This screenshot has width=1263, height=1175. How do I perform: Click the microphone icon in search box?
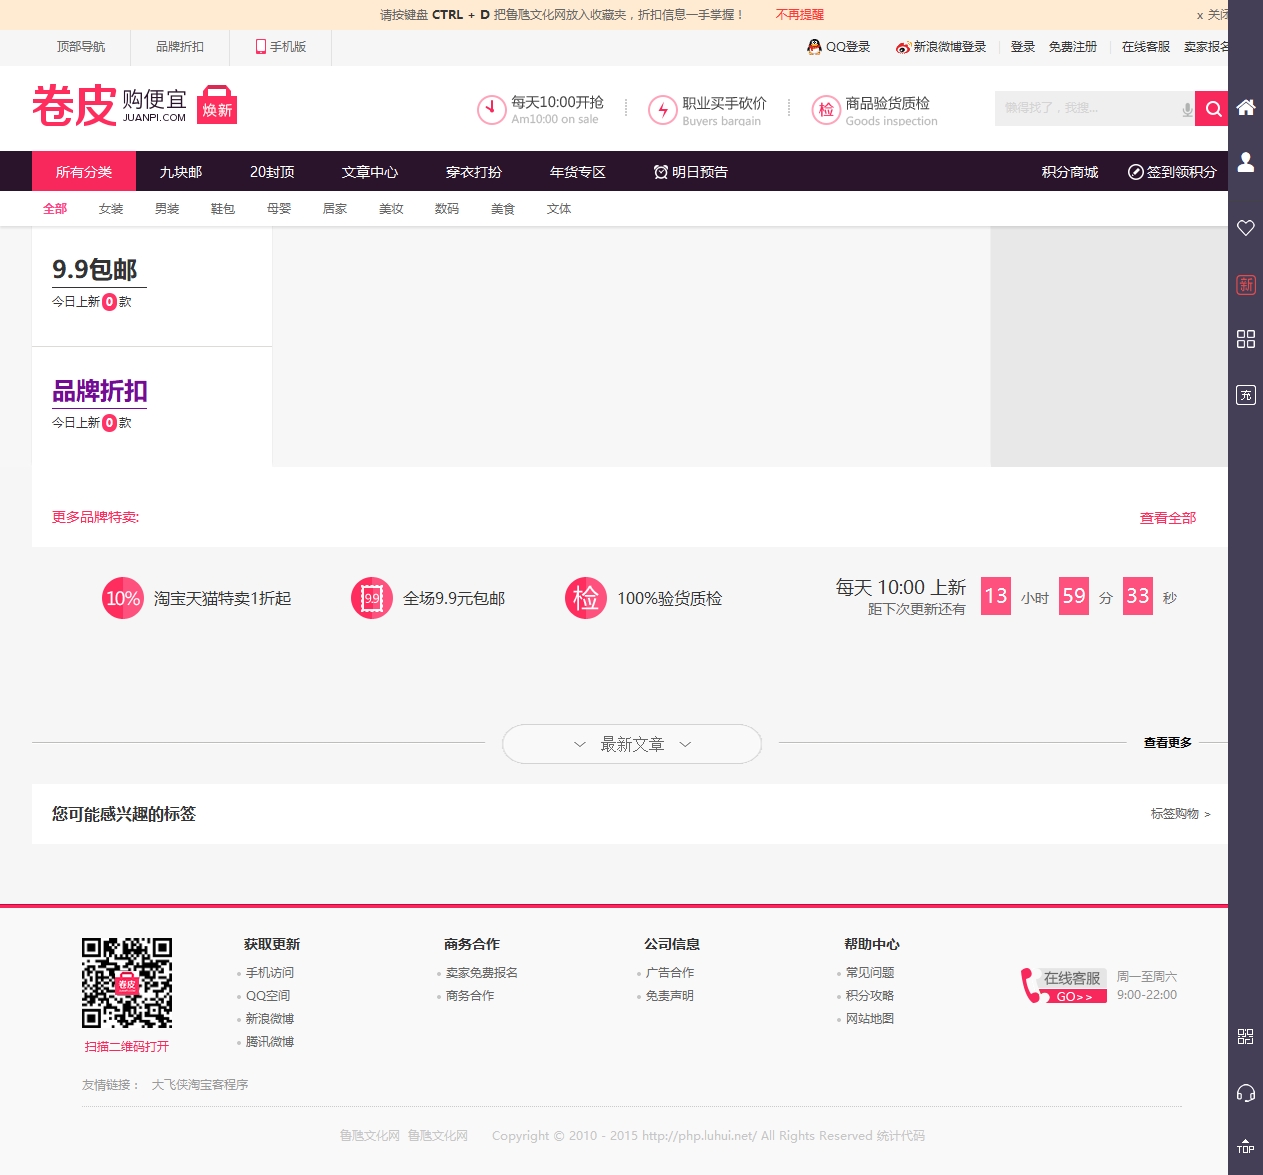(1187, 109)
